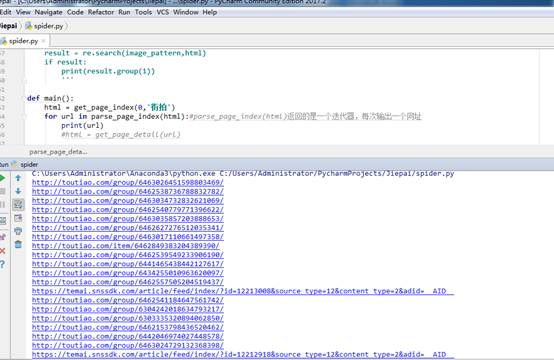Open toutiao group link ending 0097
Viewport: 554px width, 360px height.
tap(128, 273)
